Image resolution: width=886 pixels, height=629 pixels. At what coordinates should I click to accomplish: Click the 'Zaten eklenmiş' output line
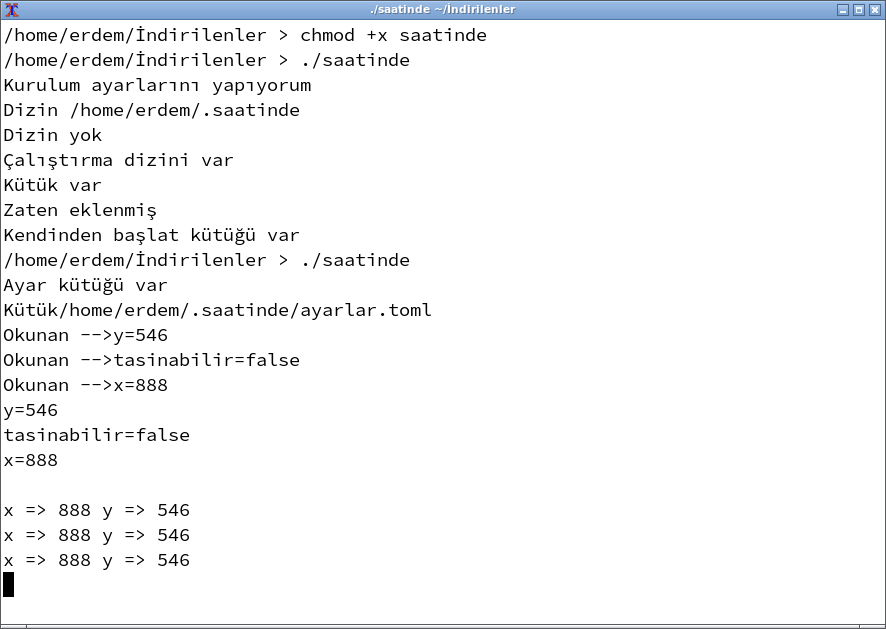(x=80, y=211)
